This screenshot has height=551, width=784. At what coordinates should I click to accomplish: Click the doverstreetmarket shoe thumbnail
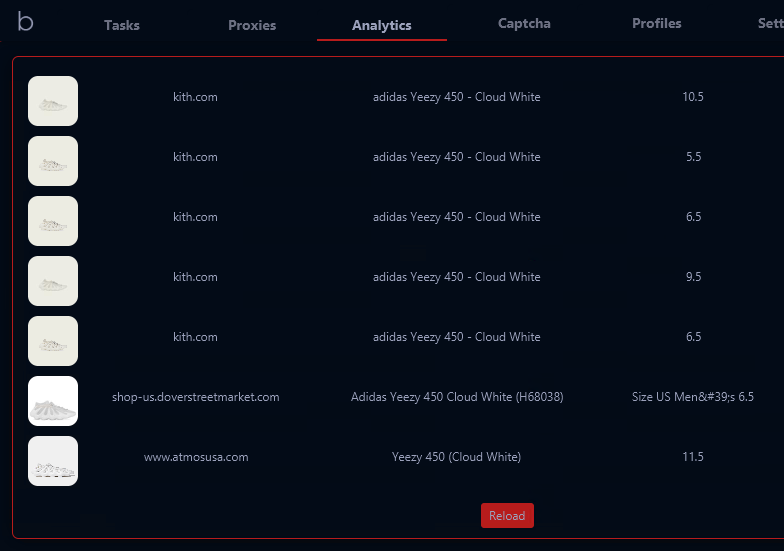[53, 401]
